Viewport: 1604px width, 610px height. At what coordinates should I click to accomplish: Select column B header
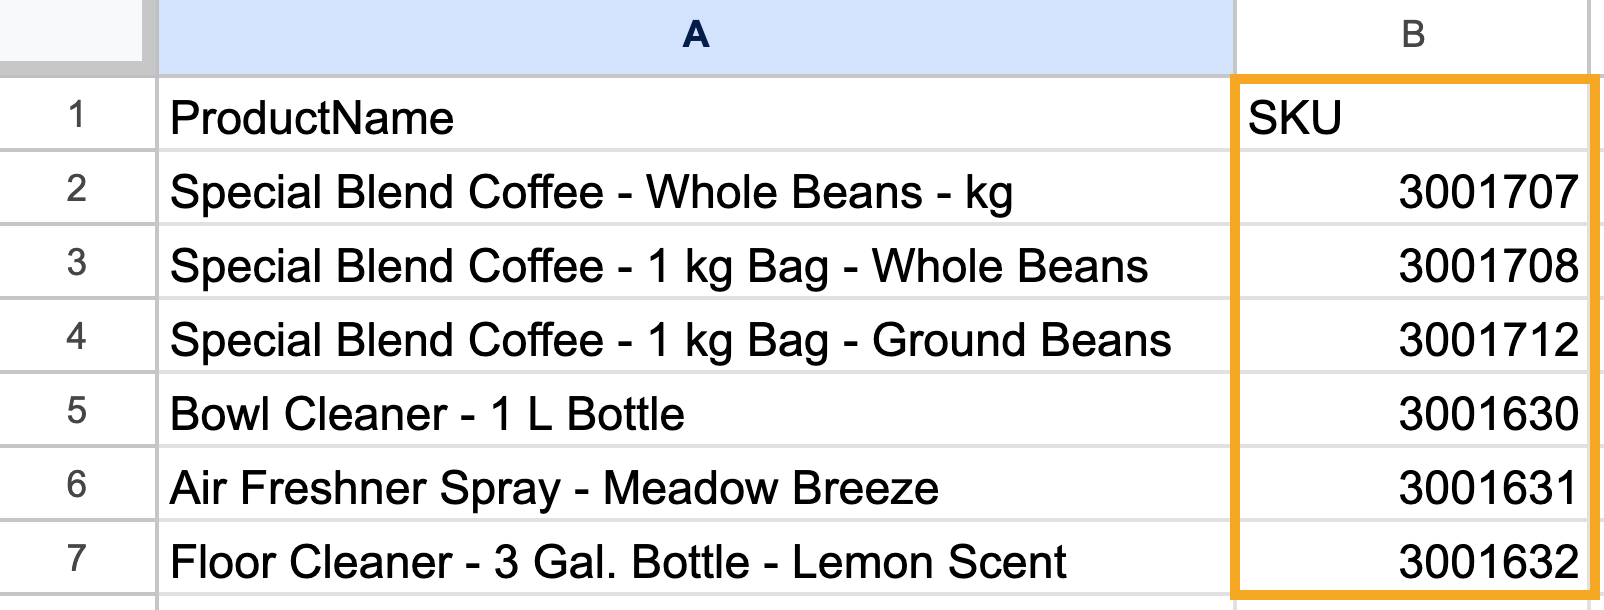(x=1415, y=35)
